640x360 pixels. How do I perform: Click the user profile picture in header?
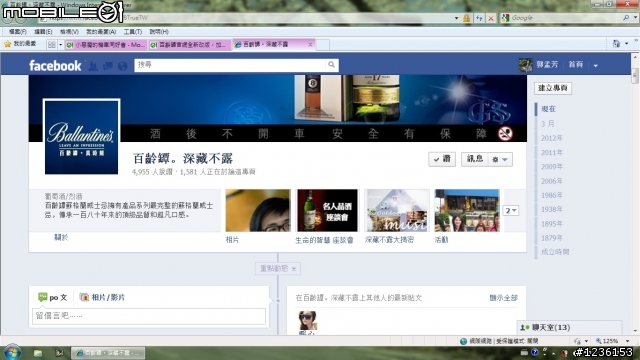tap(526, 65)
